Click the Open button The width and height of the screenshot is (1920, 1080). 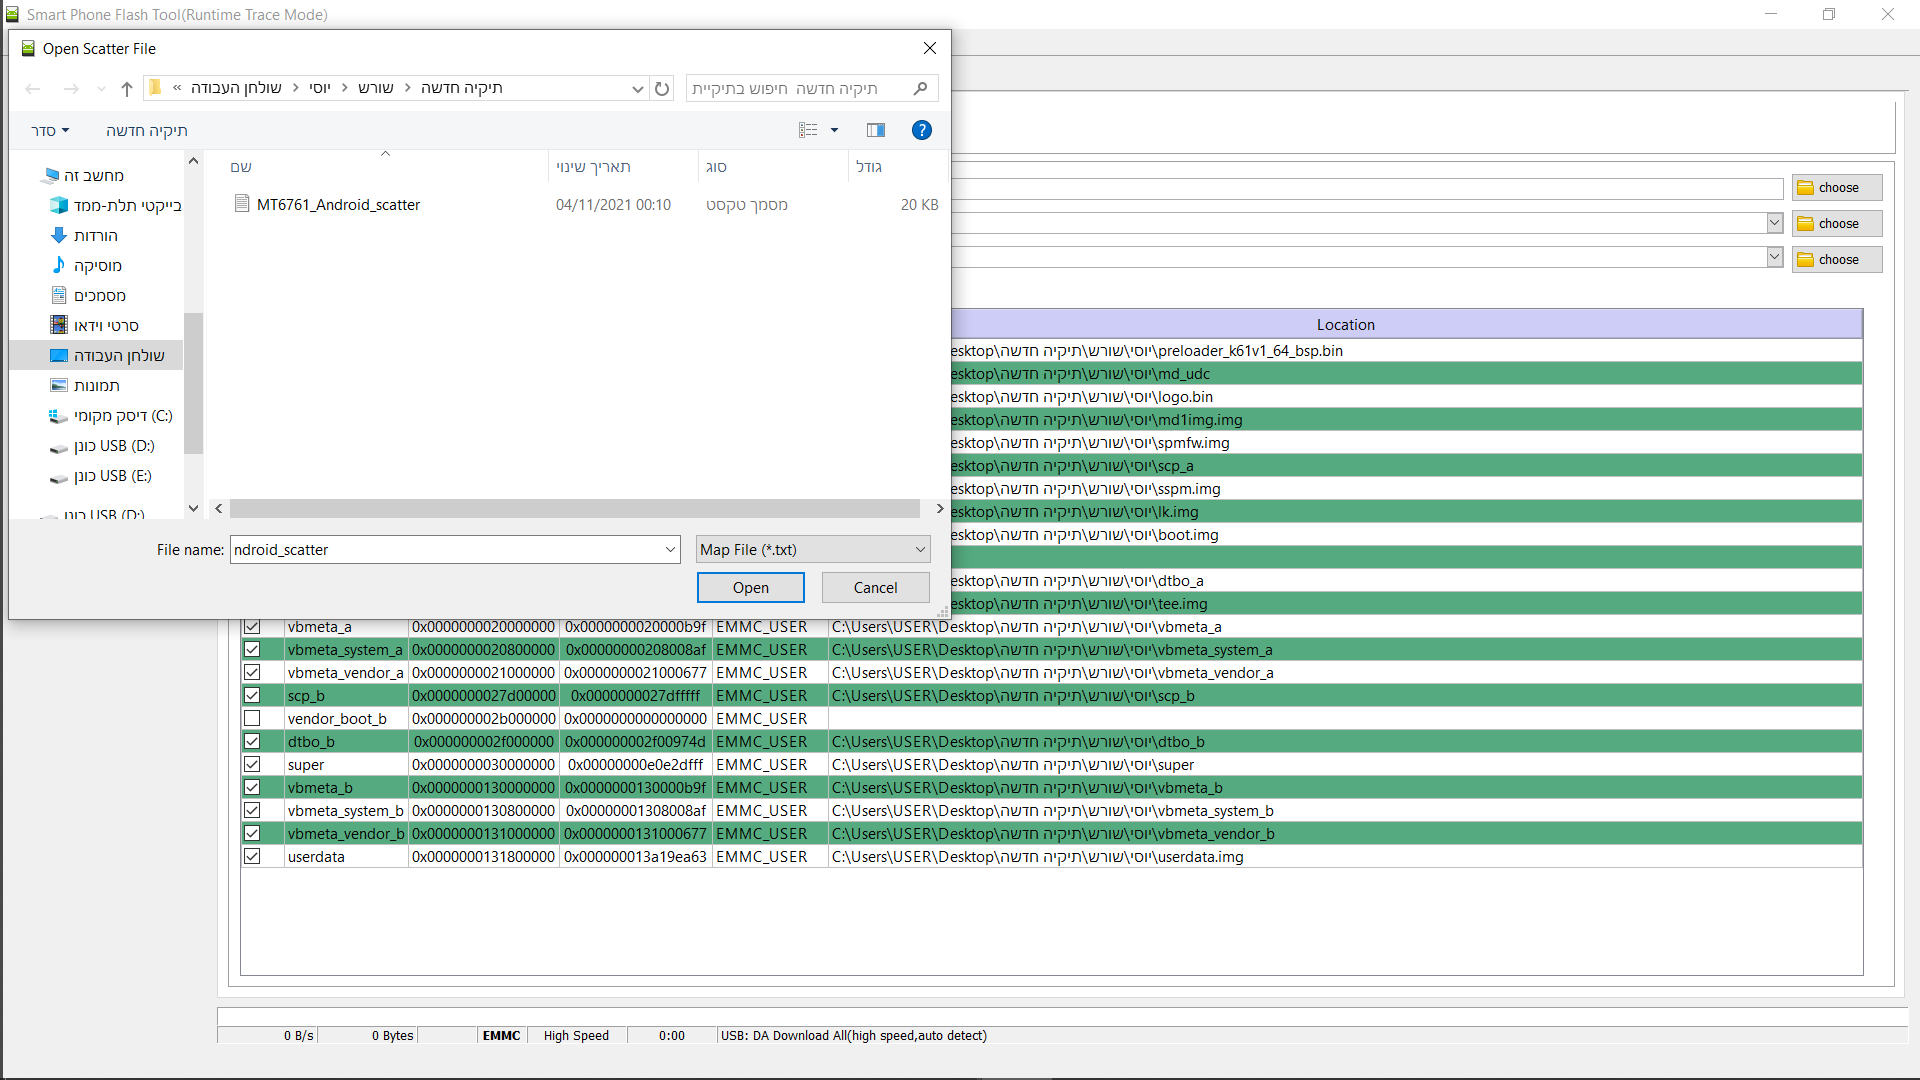tap(751, 588)
